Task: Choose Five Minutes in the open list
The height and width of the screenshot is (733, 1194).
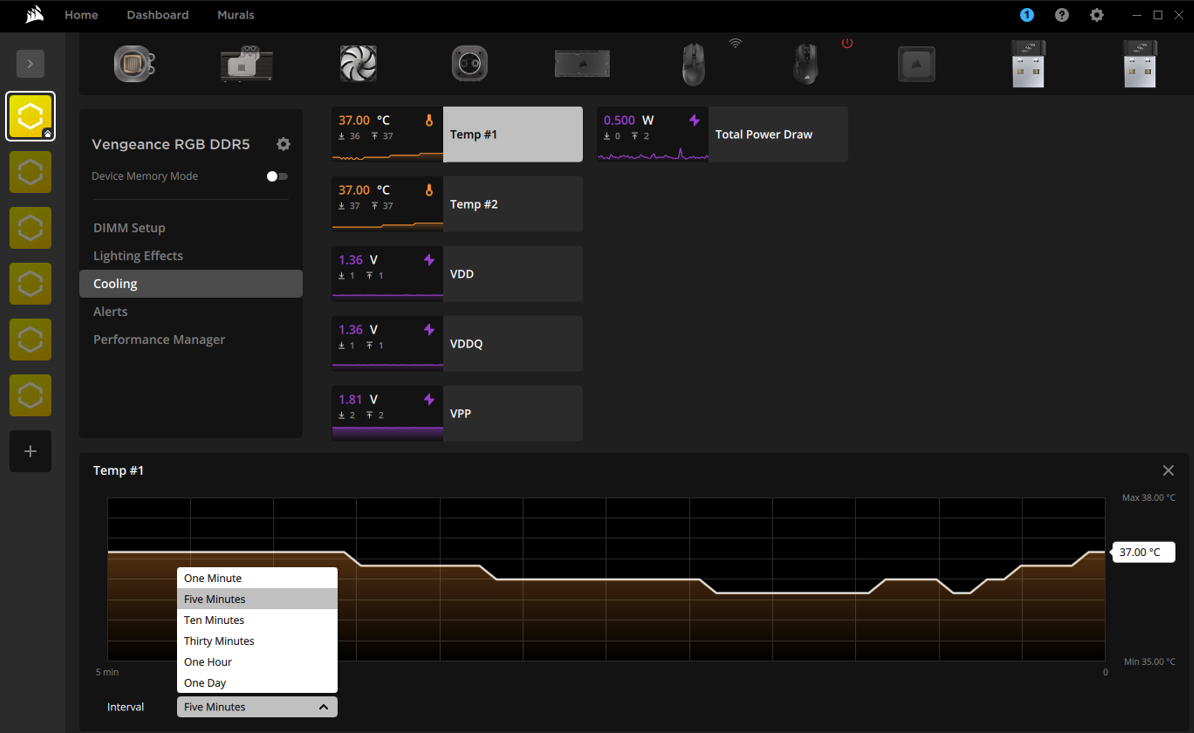Action: [x=257, y=599]
